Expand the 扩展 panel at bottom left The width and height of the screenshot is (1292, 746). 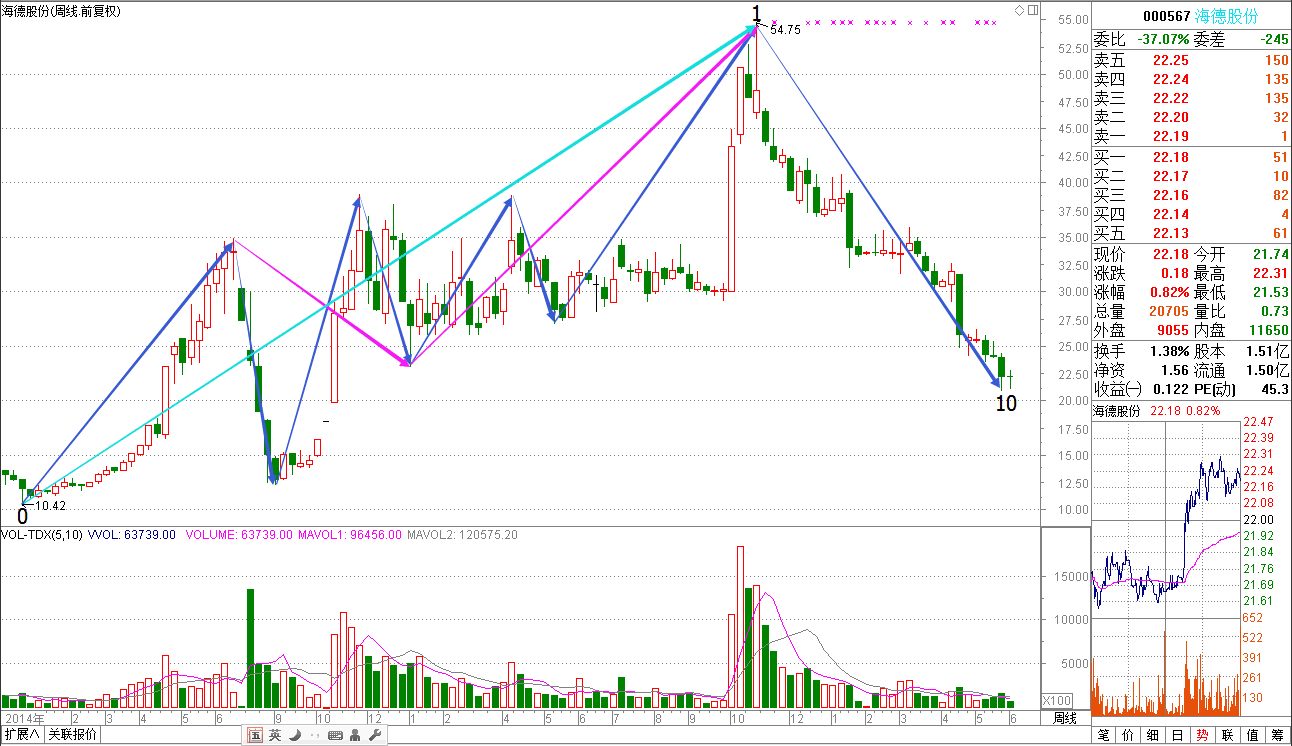[21, 735]
